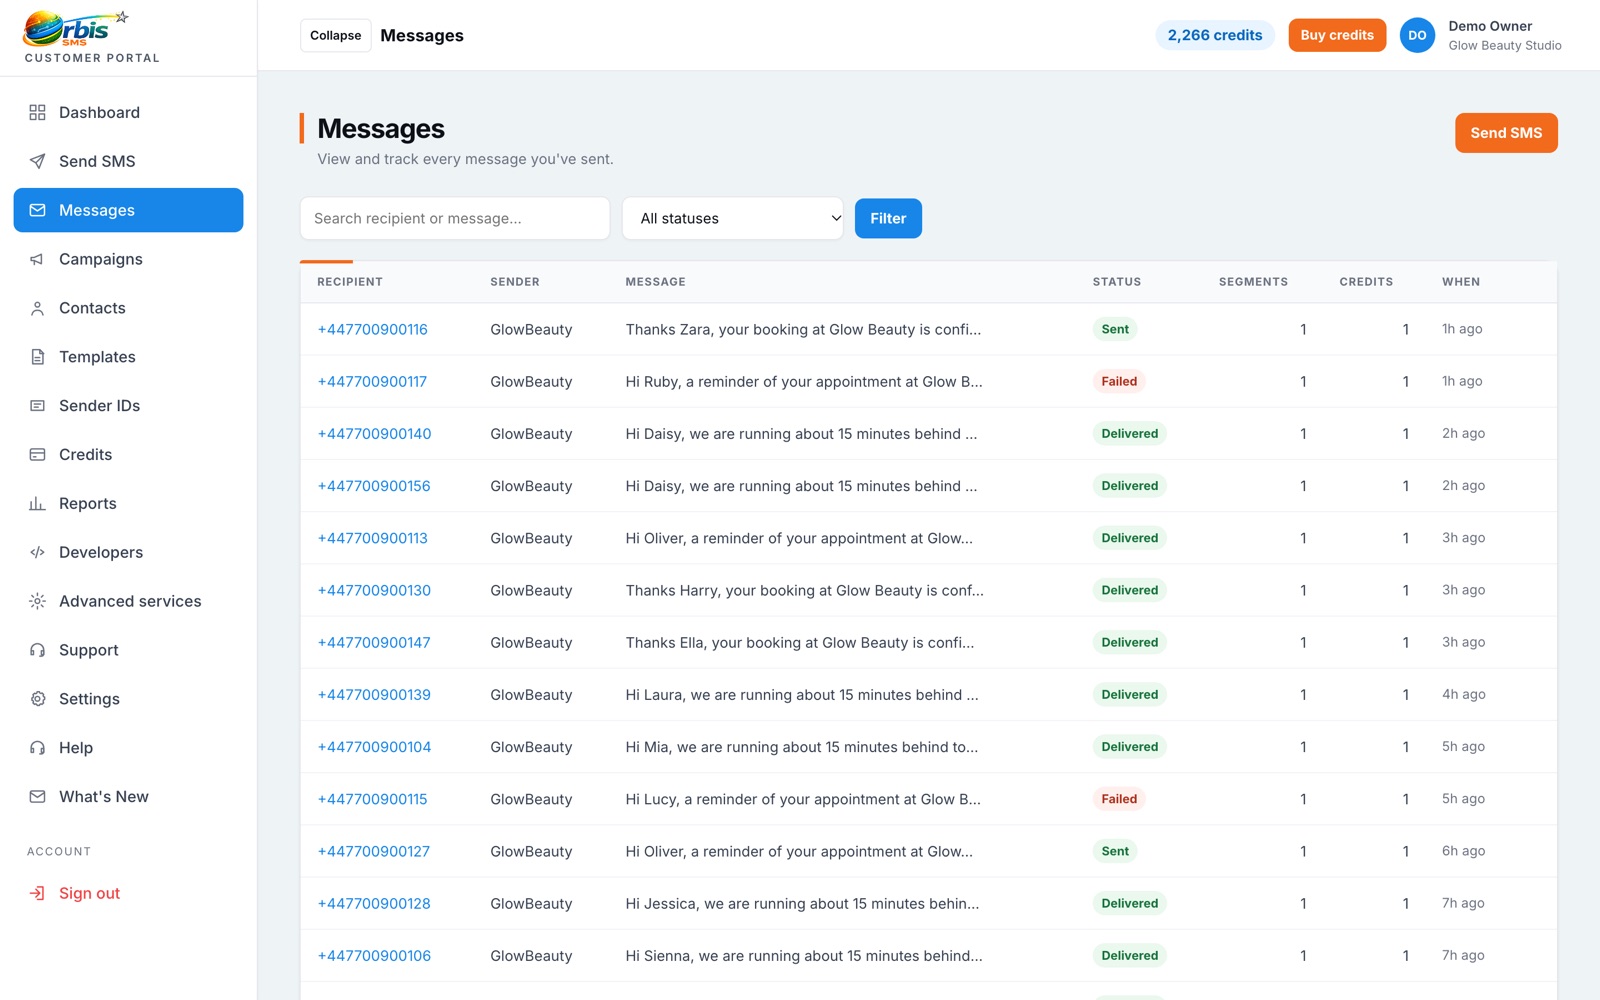Click message 'Hi Sienna, we are running...'
The image size is (1600, 1000).
click(804, 955)
